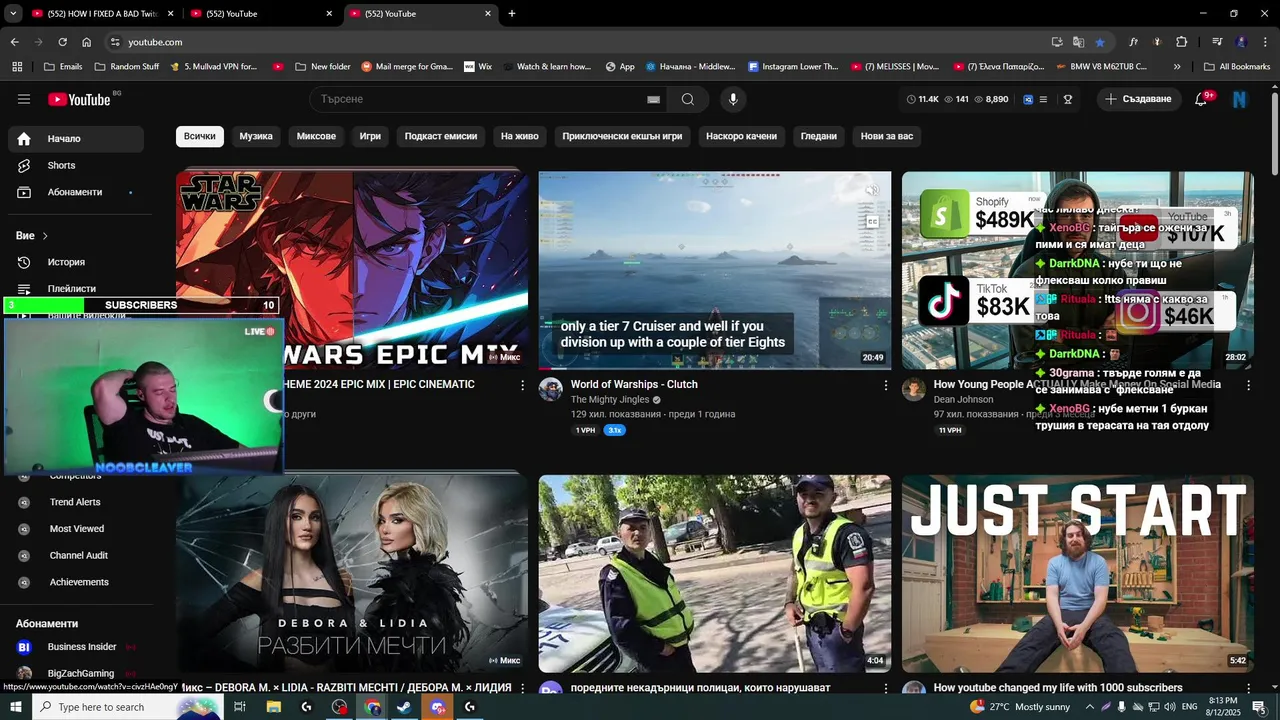The width and height of the screenshot is (1280, 720).
Task: Open 'История' in sidebar
Action: 76,262
